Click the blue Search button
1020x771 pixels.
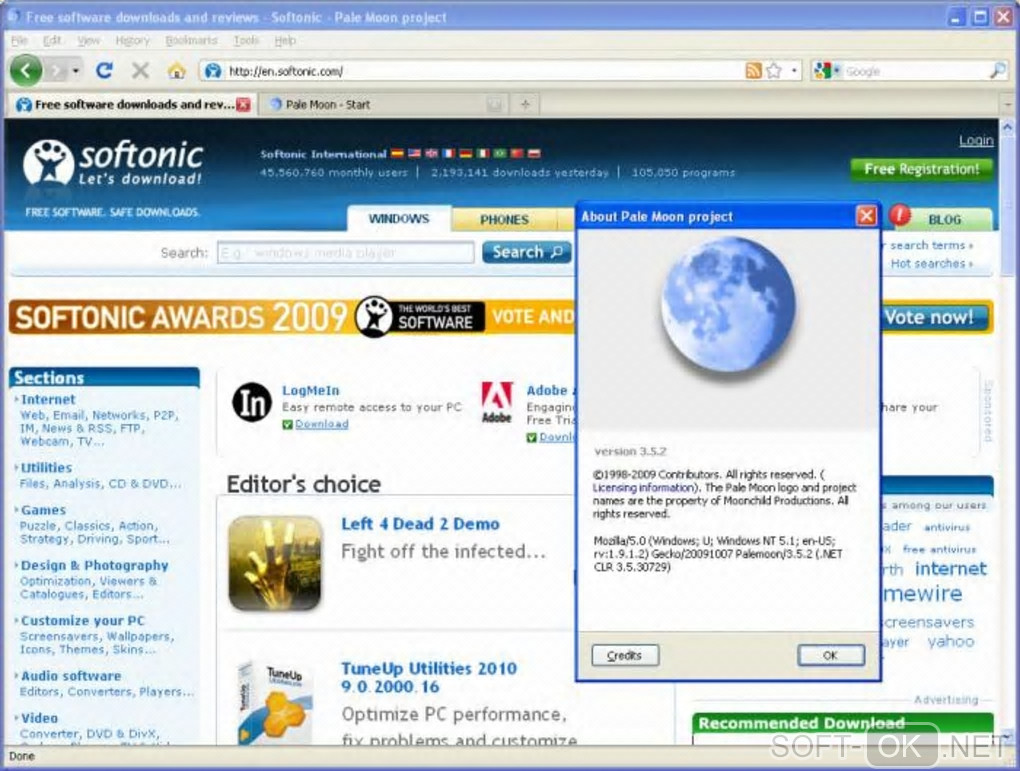click(527, 252)
